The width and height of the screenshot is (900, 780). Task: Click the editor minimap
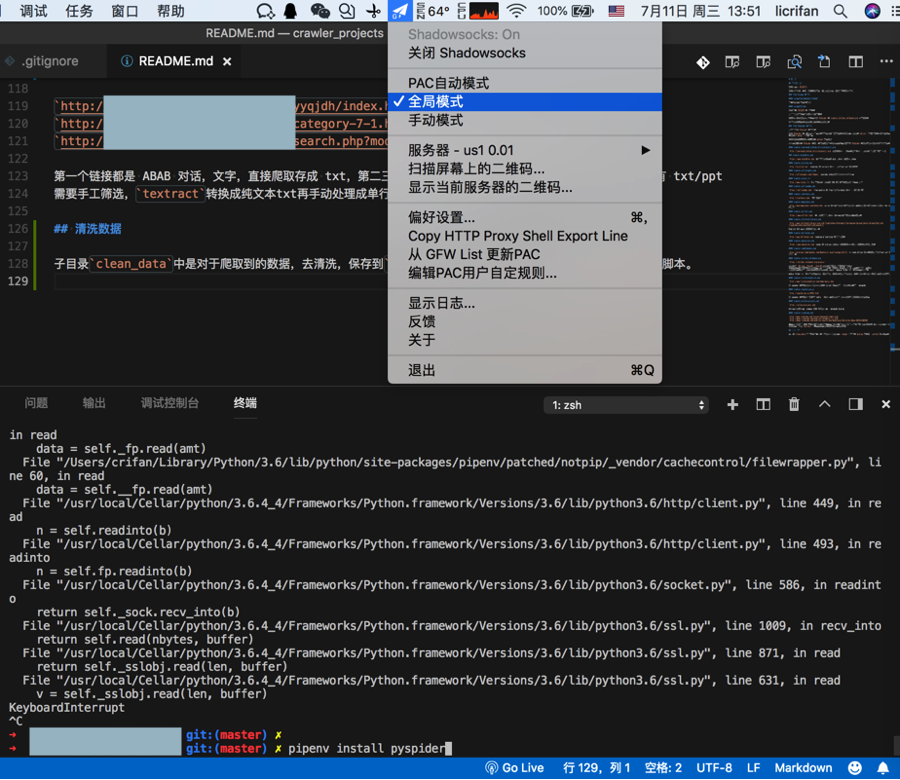point(838,207)
